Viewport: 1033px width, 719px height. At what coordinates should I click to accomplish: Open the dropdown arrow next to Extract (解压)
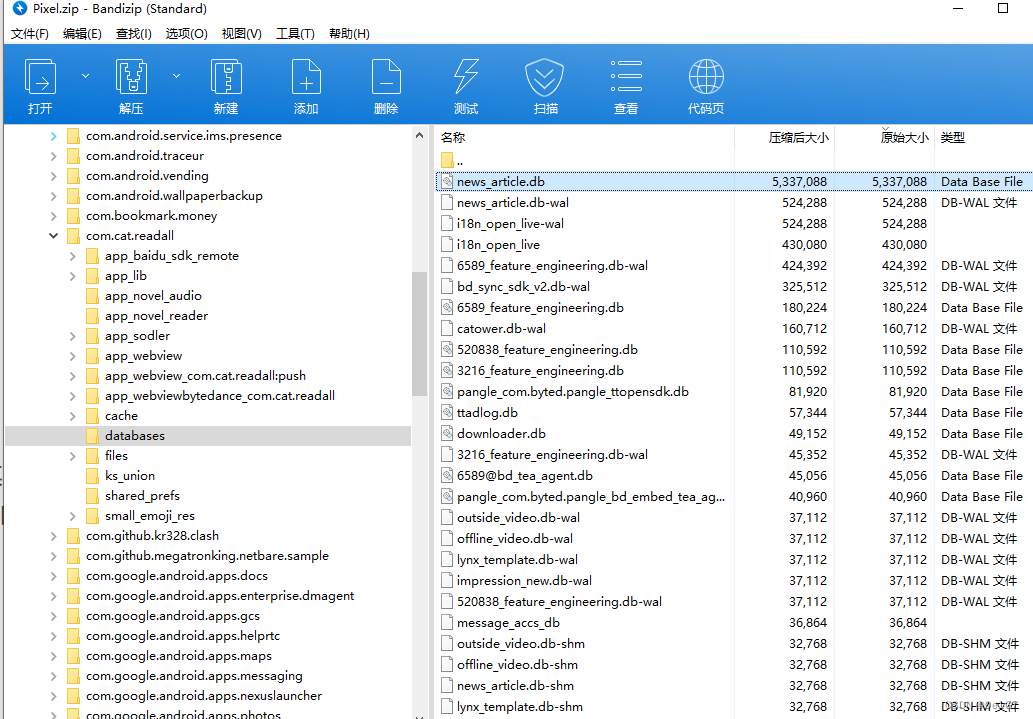point(177,76)
